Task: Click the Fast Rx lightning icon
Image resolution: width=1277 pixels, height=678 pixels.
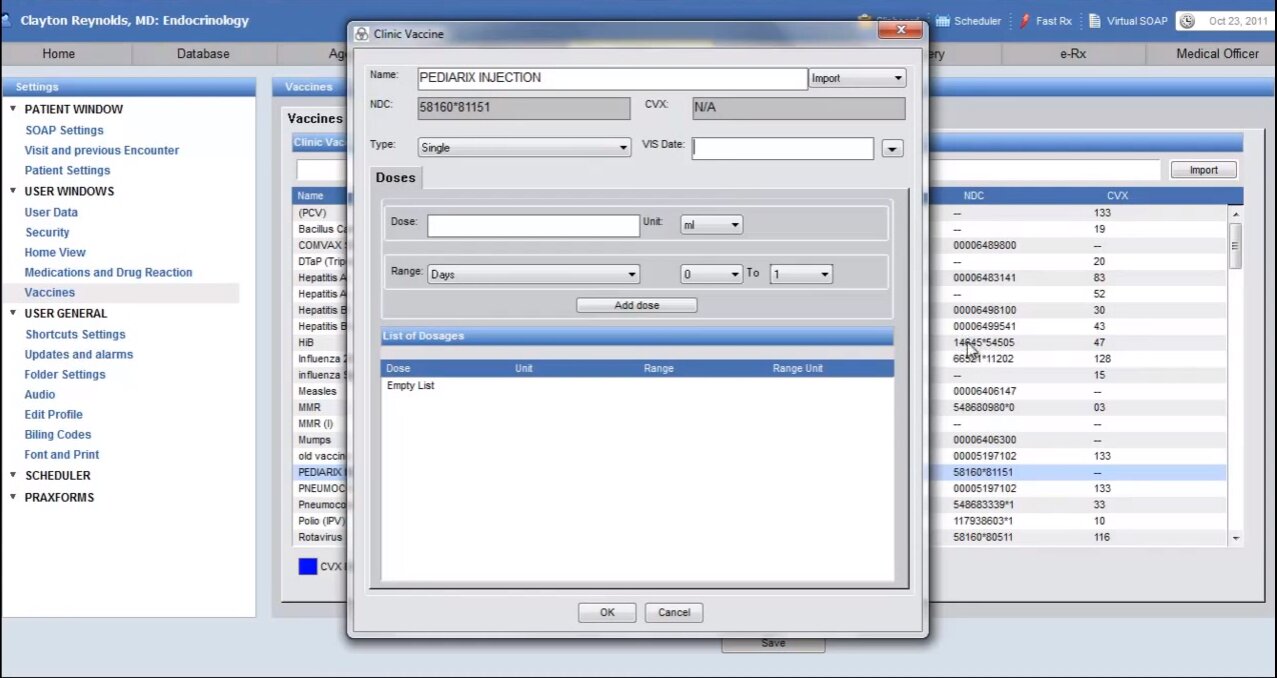Action: (x=1024, y=21)
